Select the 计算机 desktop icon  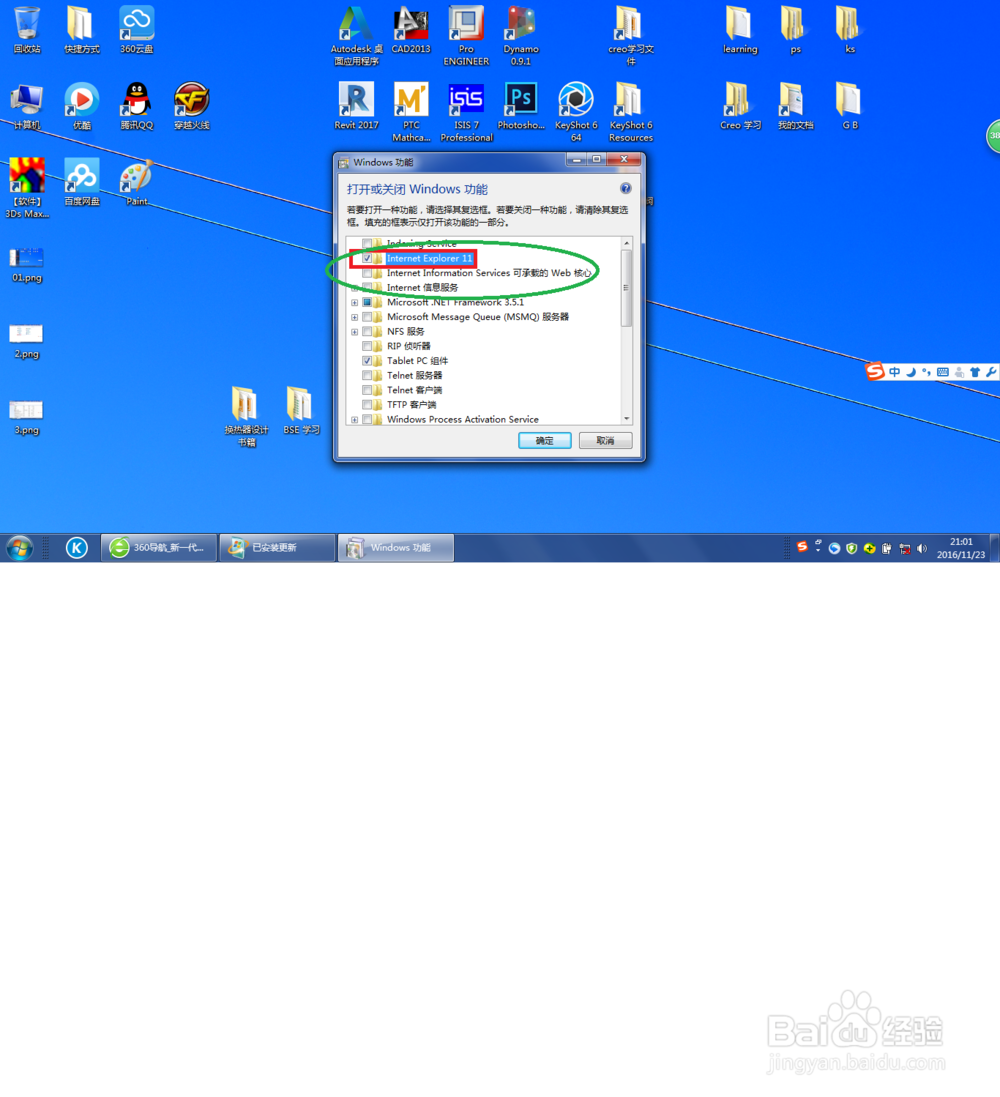tap(27, 106)
